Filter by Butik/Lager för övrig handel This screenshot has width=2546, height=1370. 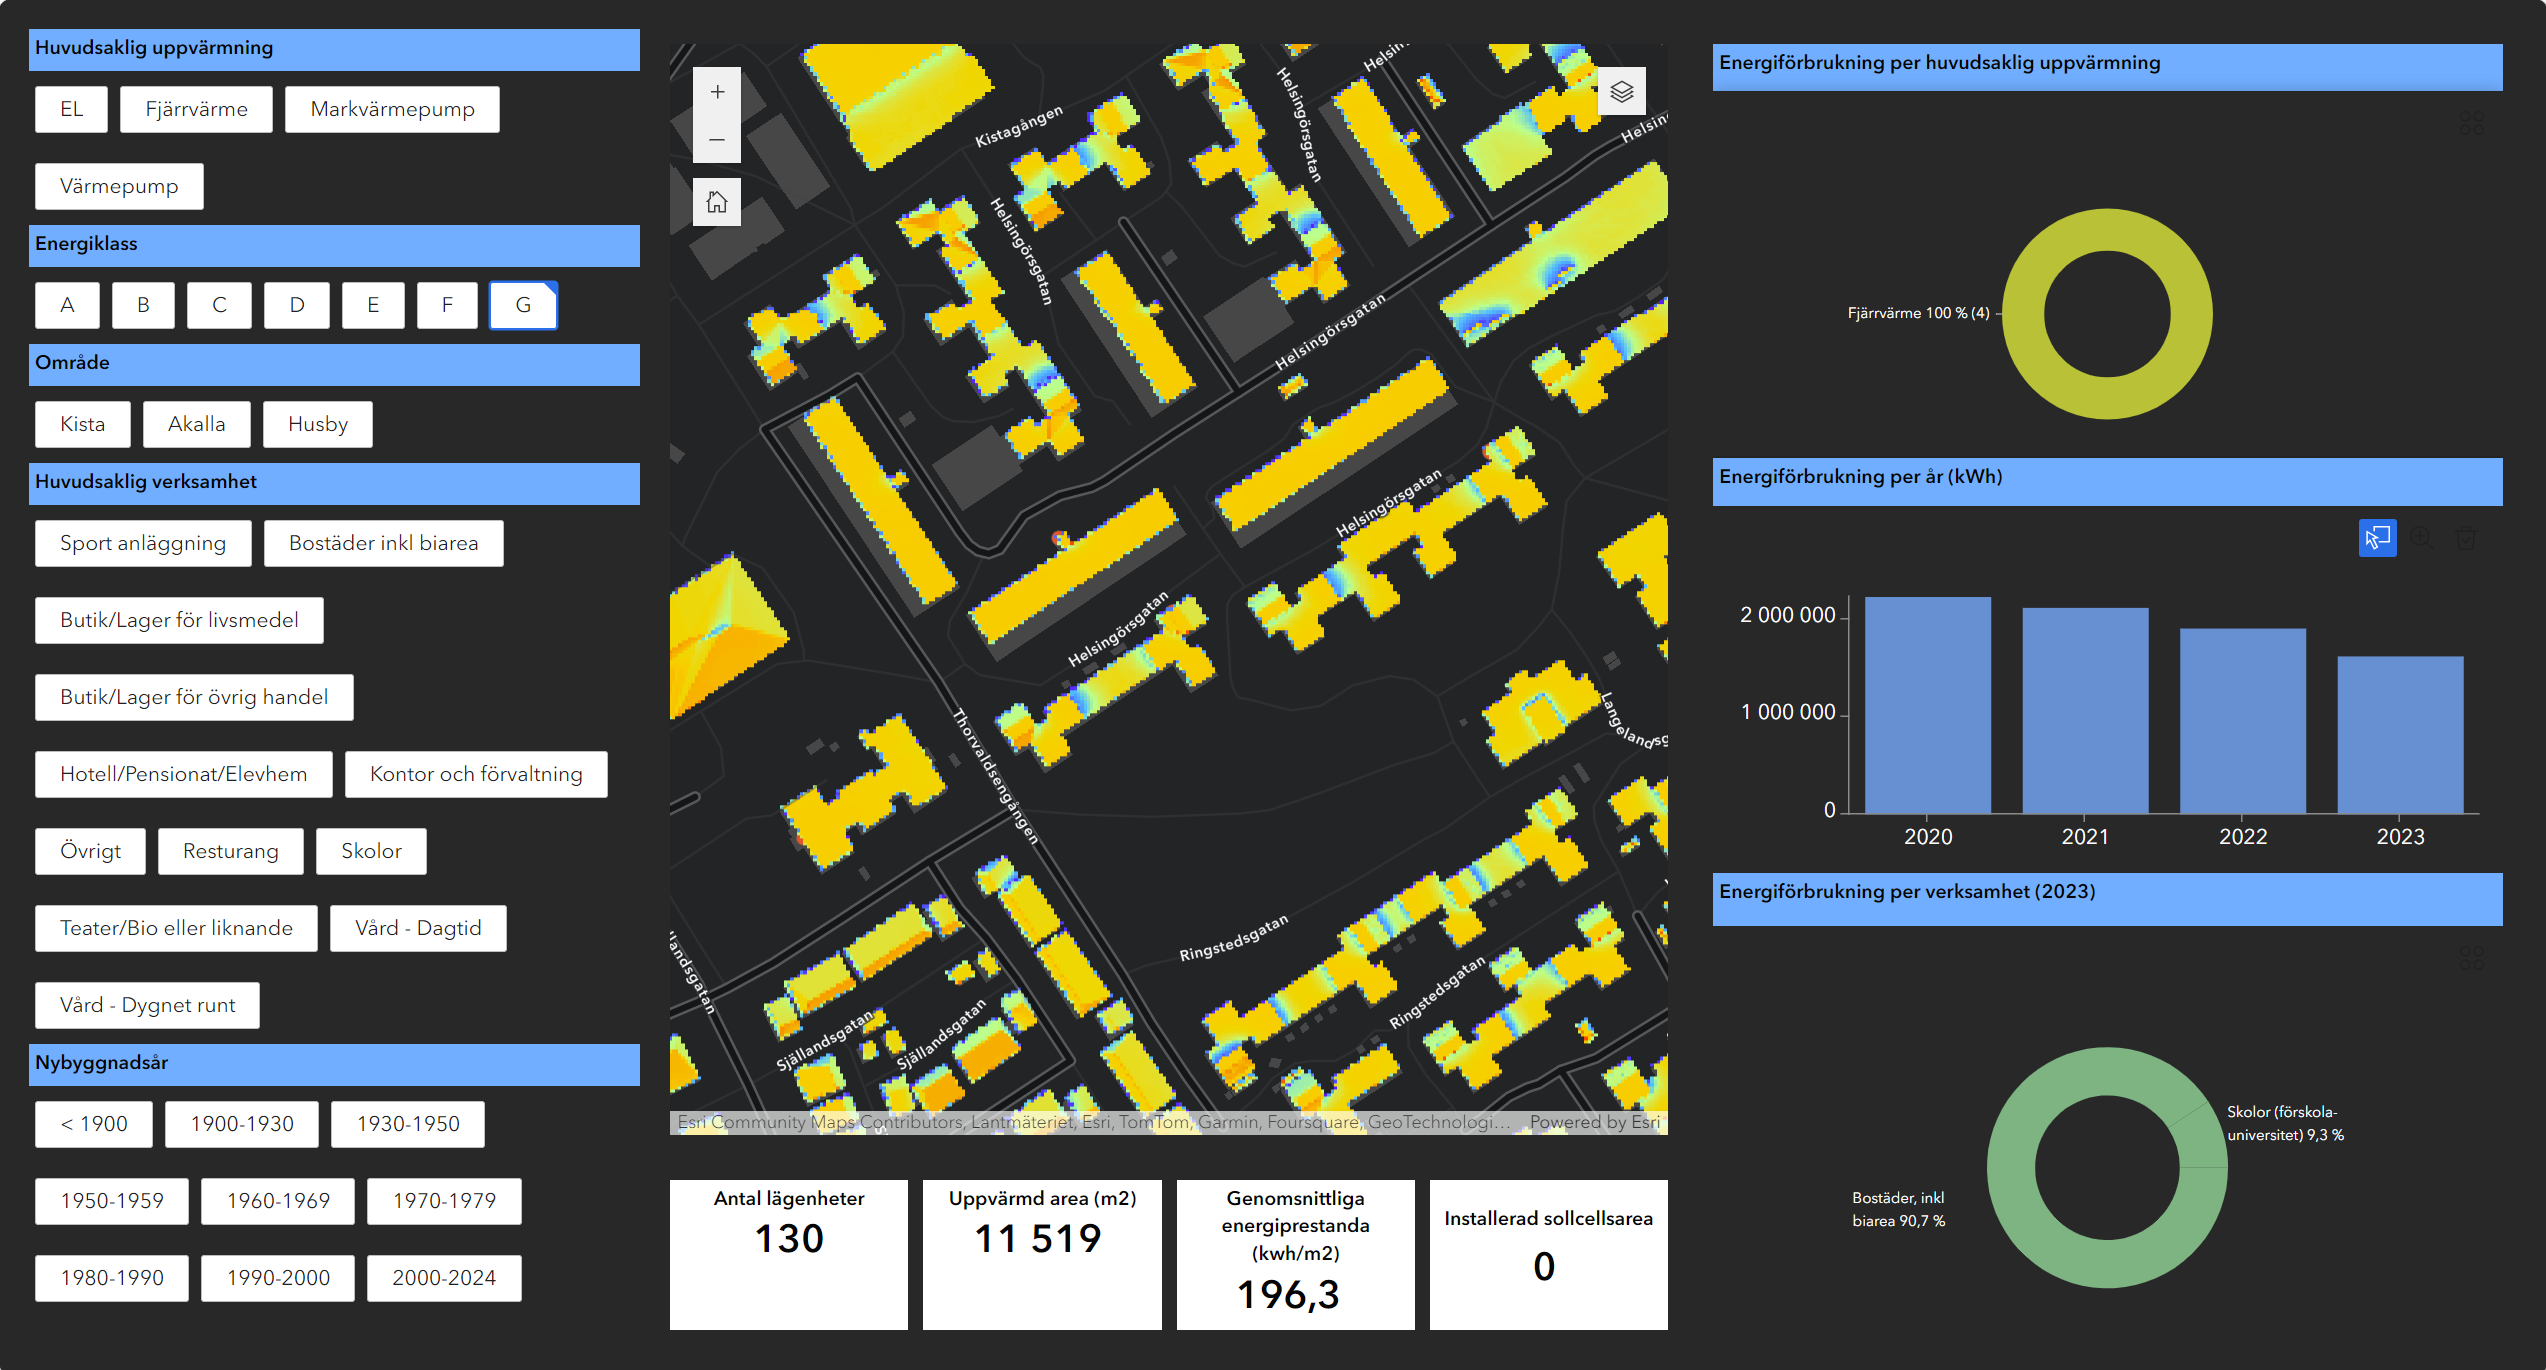[194, 697]
